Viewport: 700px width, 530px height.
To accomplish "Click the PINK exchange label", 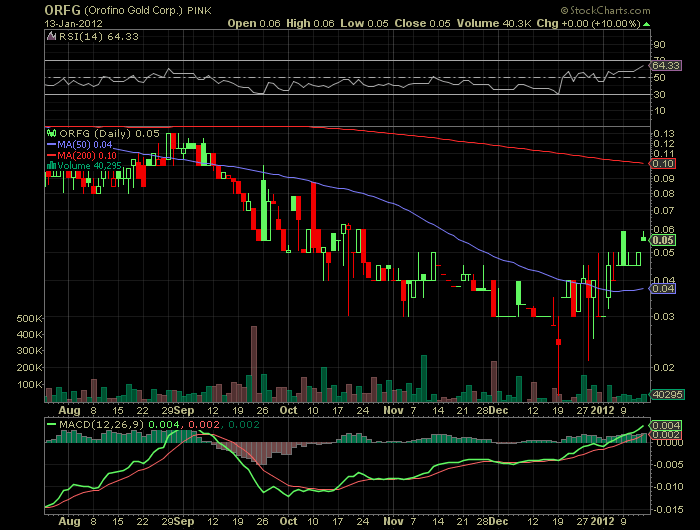I will 199,11.
